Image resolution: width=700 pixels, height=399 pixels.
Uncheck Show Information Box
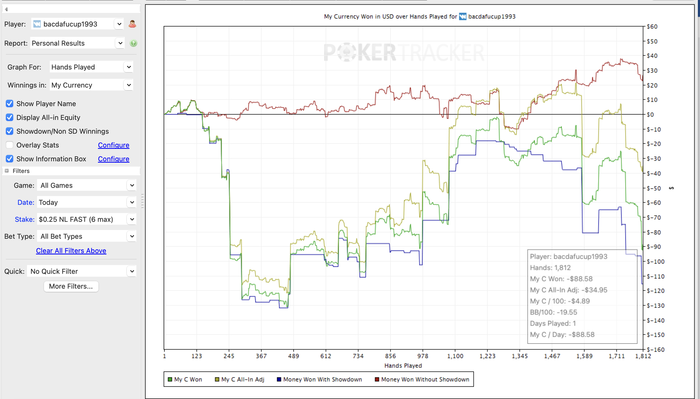9,159
